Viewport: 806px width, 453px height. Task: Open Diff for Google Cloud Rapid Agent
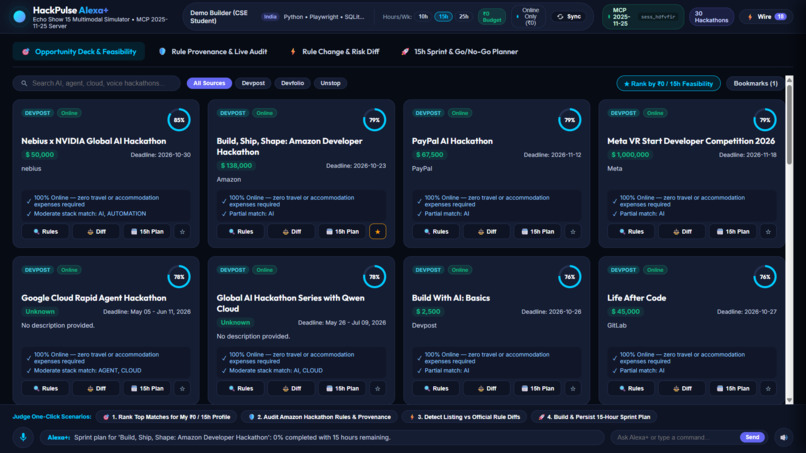(x=96, y=388)
